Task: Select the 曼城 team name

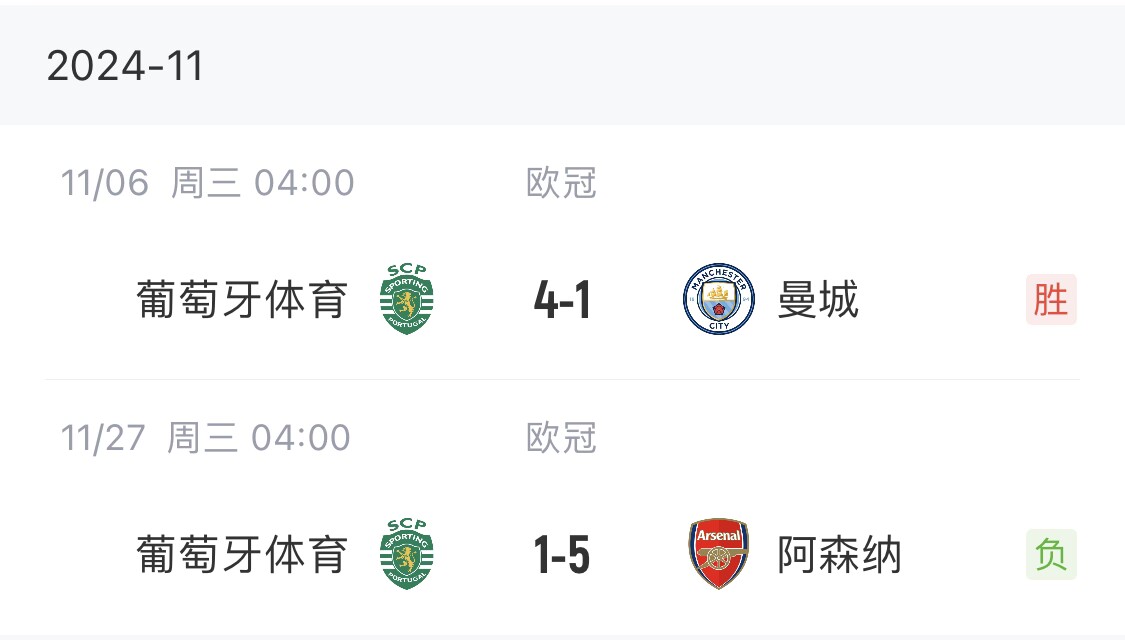Action: click(818, 300)
